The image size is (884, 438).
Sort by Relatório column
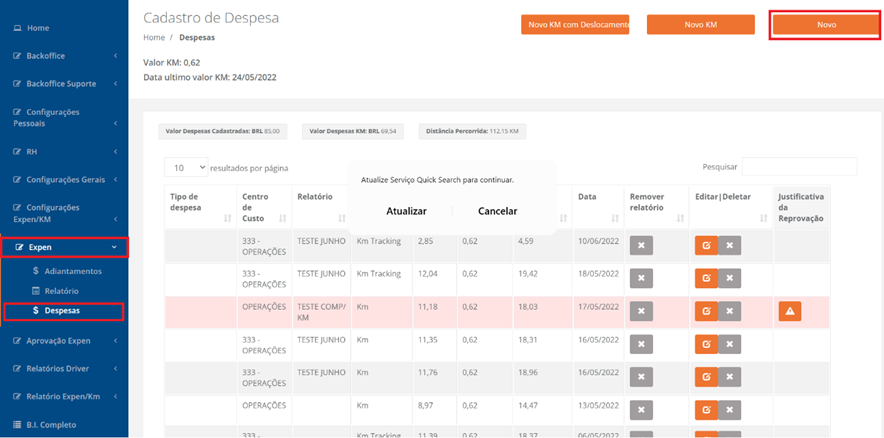[x=321, y=207]
